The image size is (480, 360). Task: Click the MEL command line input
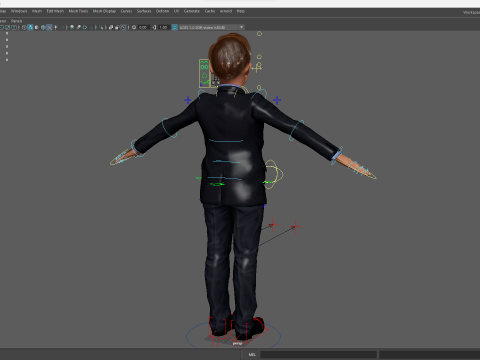tap(318, 354)
